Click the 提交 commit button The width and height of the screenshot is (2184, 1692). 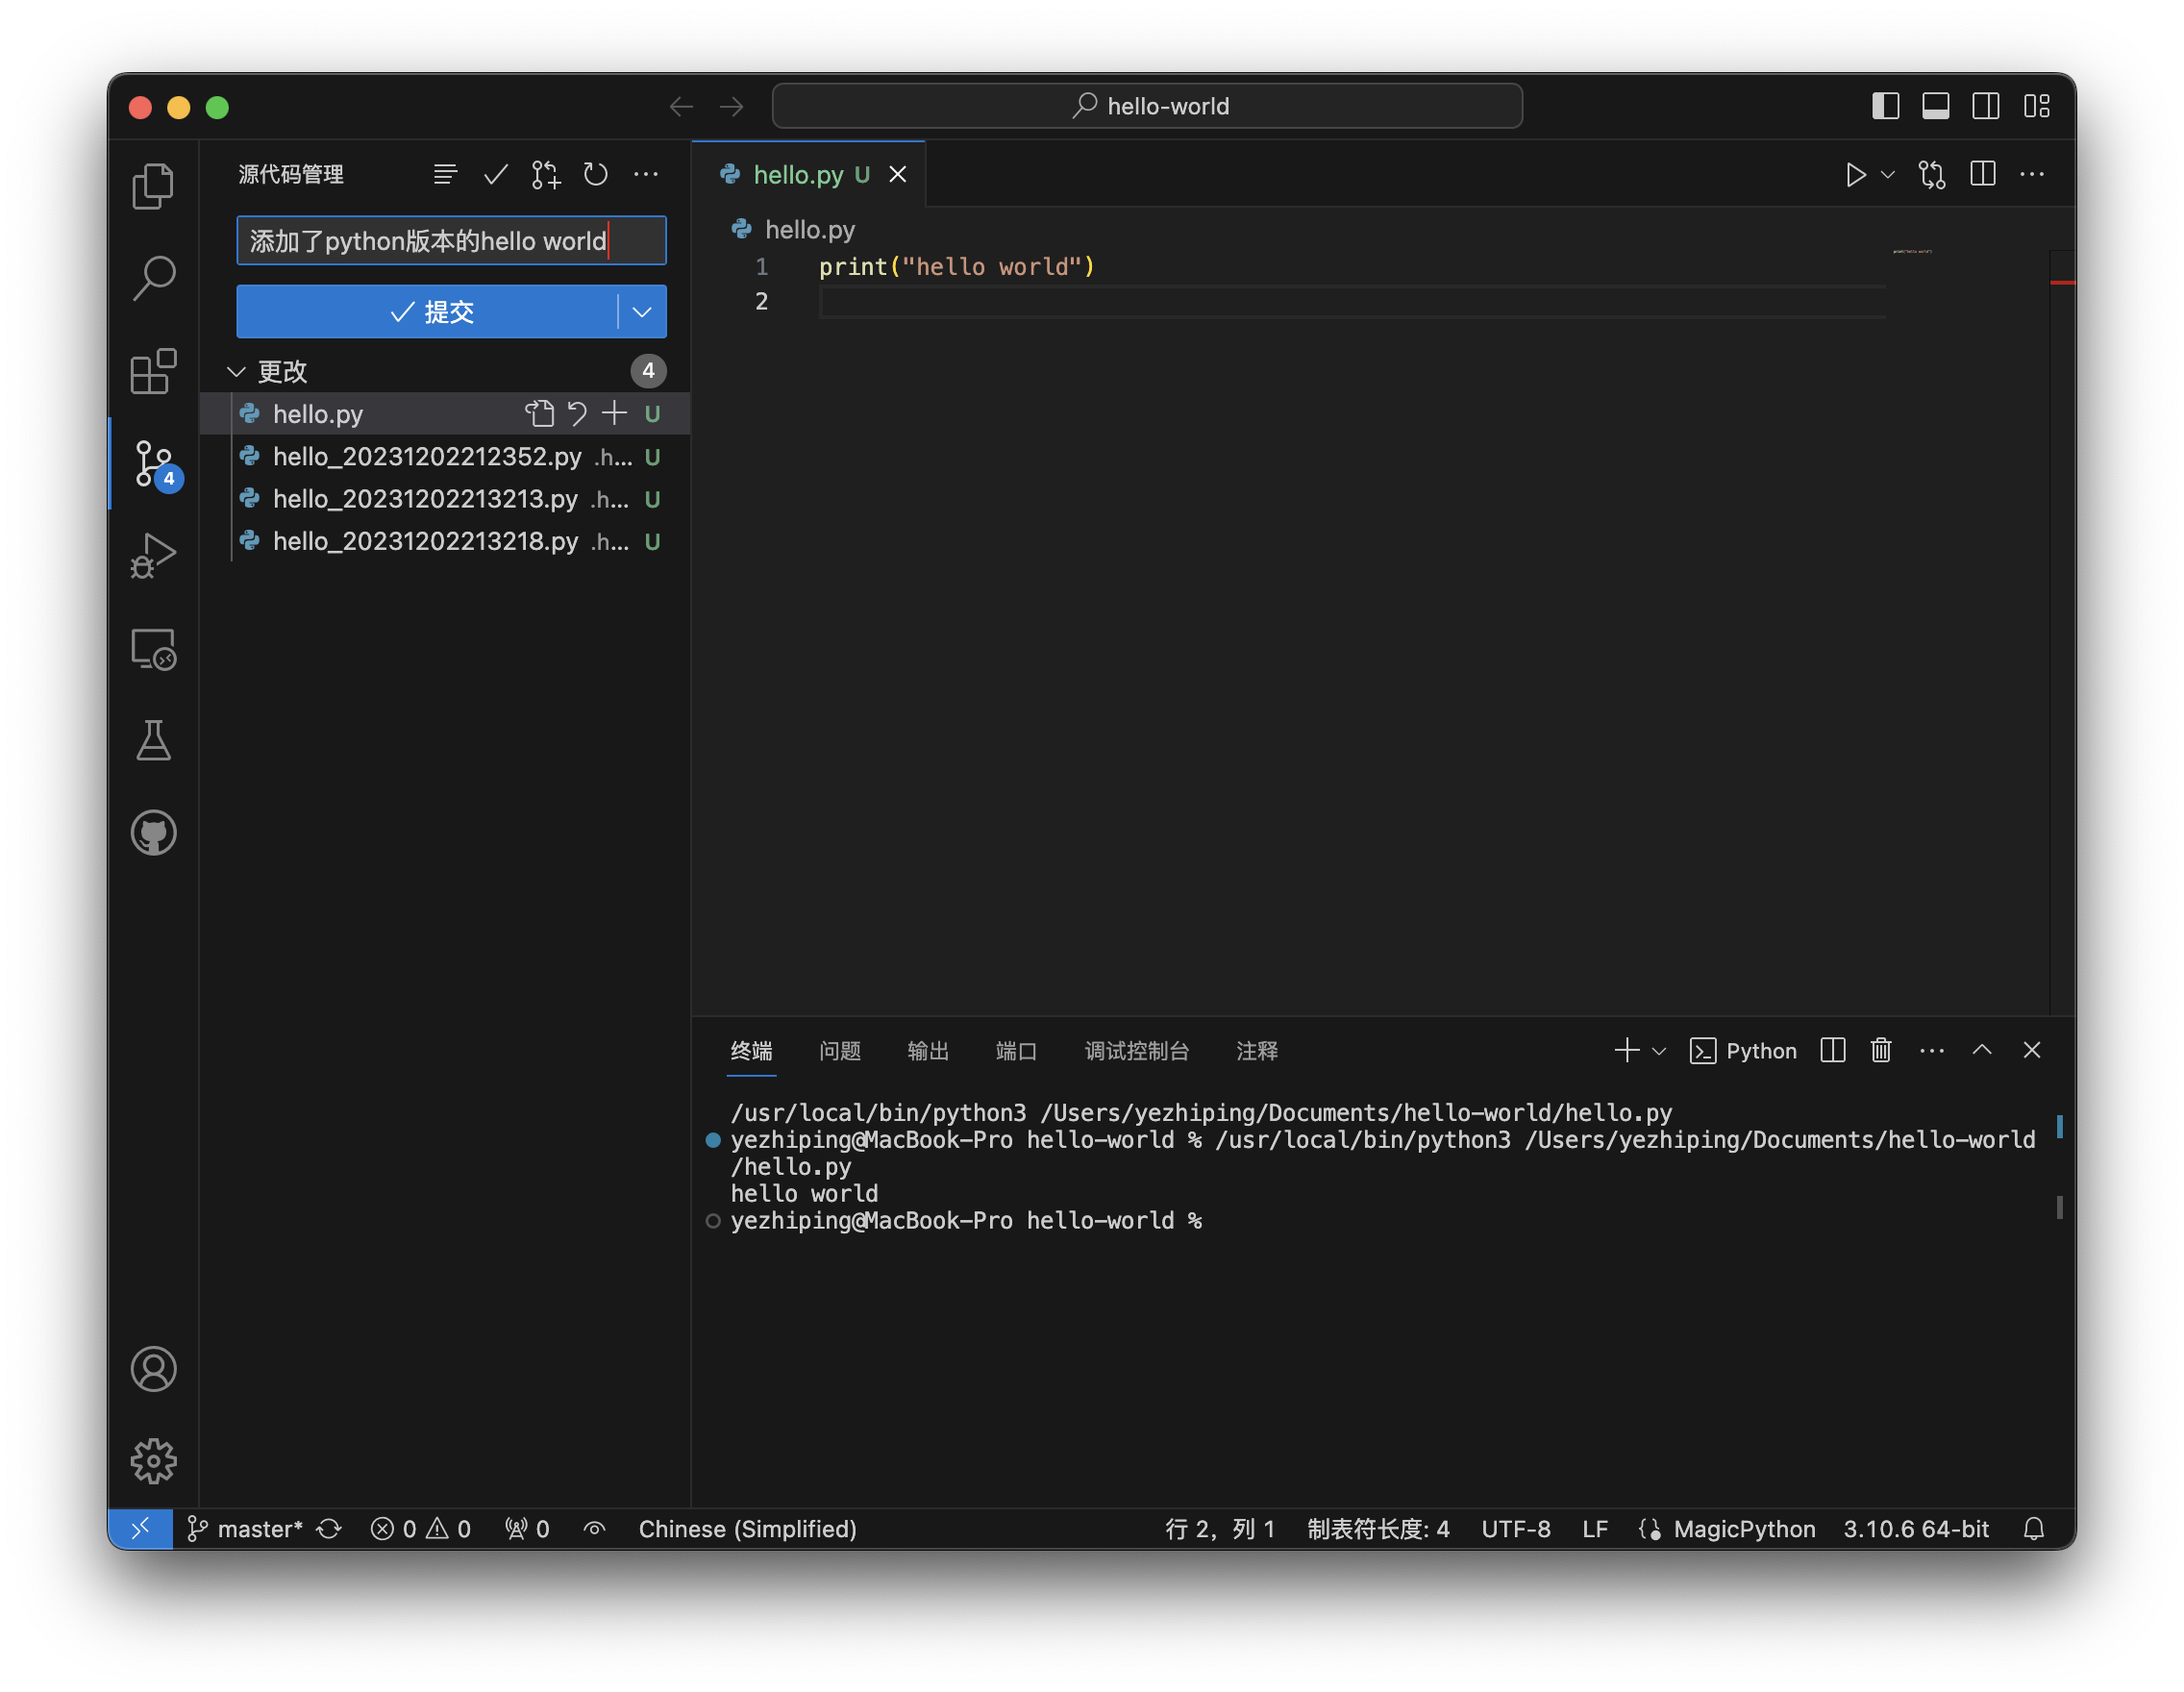click(428, 312)
